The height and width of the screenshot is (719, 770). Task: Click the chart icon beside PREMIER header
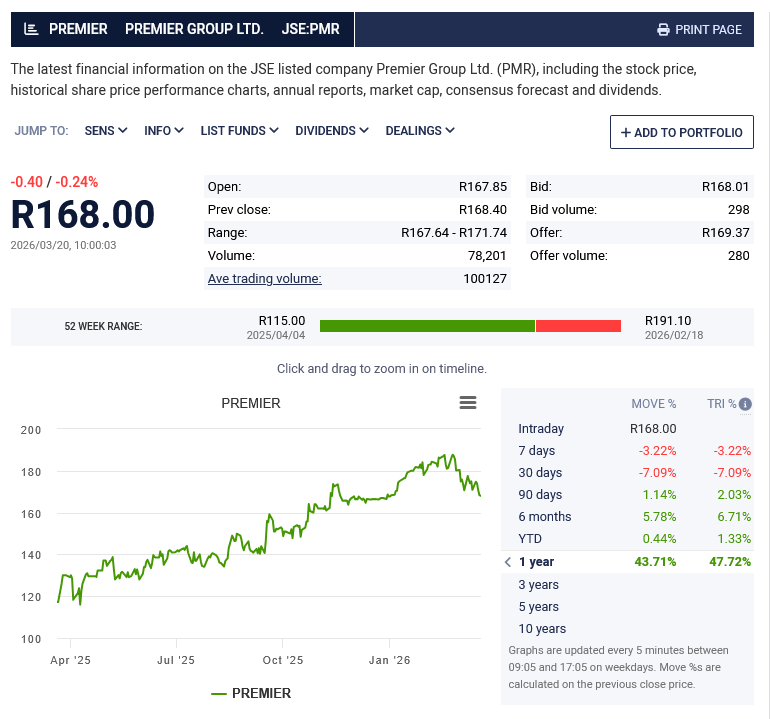[x=31, y=29]
